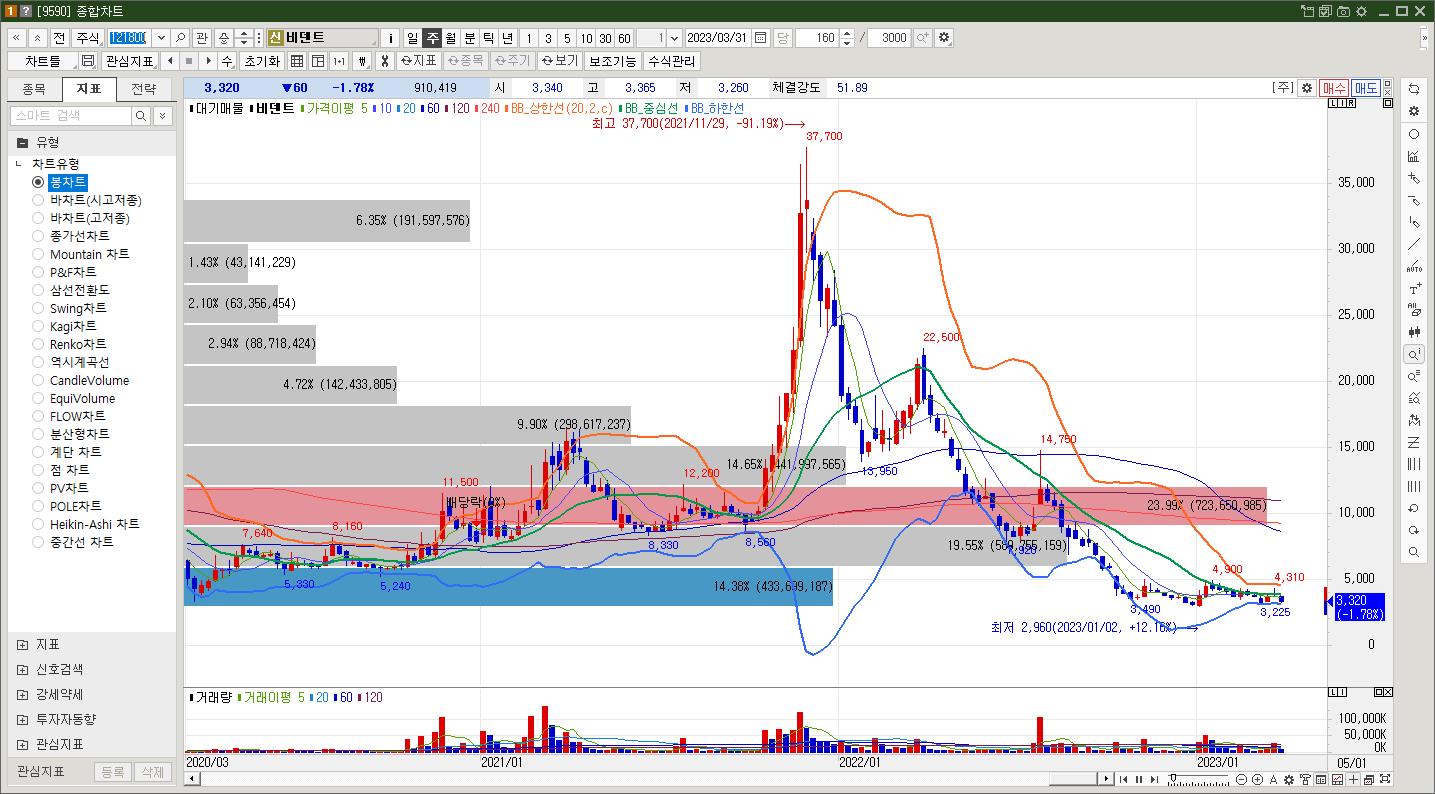Open the stock code dropdown arrow
1435x794 pixels.
point(159,38)
